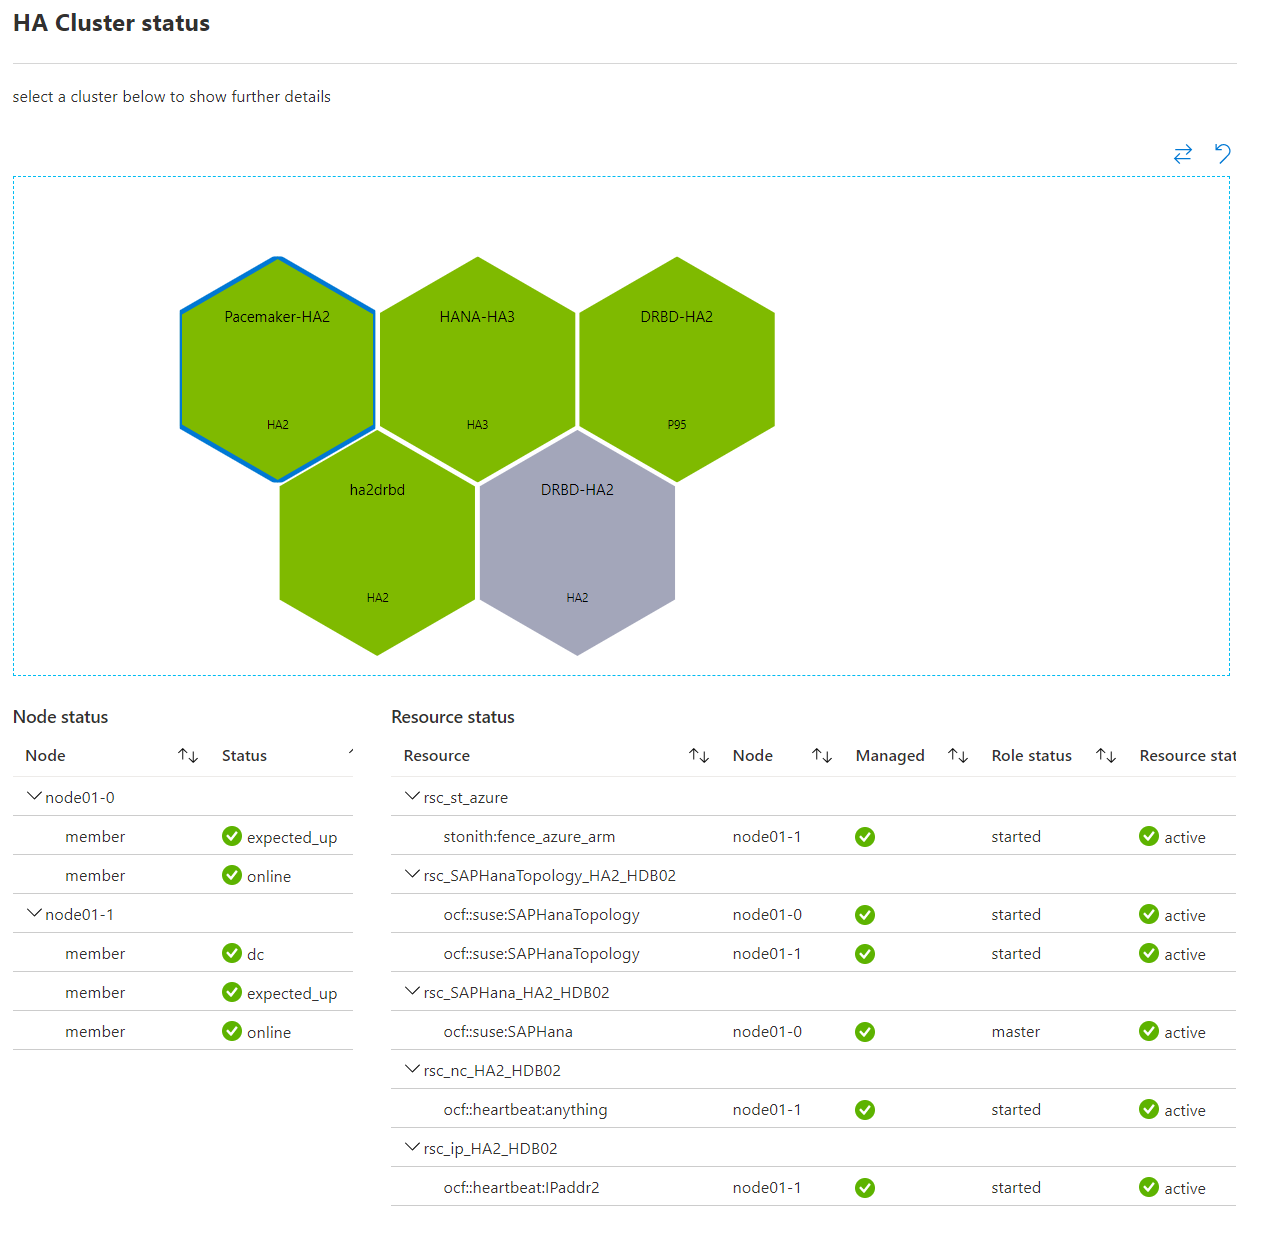Collapse the rsc_ip_HA2_HDB02 group
This screenshot has width=1266, height=1234.
412,1148
